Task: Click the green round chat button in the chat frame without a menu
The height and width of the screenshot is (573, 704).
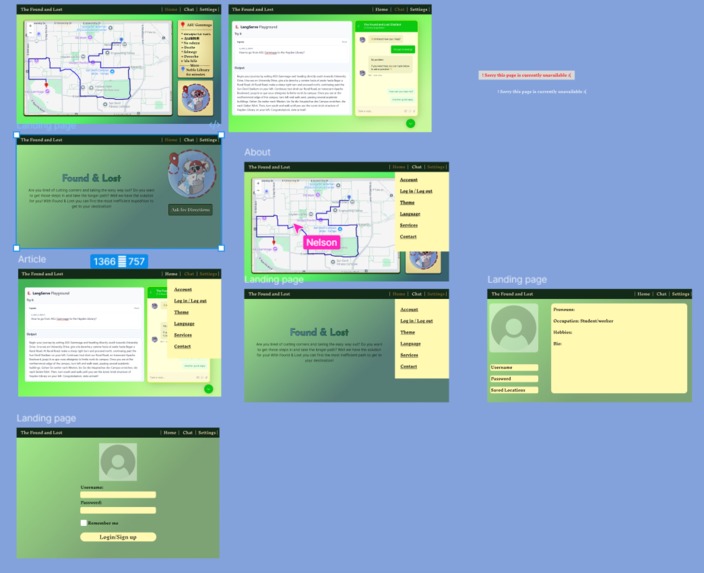Action: [x=410, y=123]
